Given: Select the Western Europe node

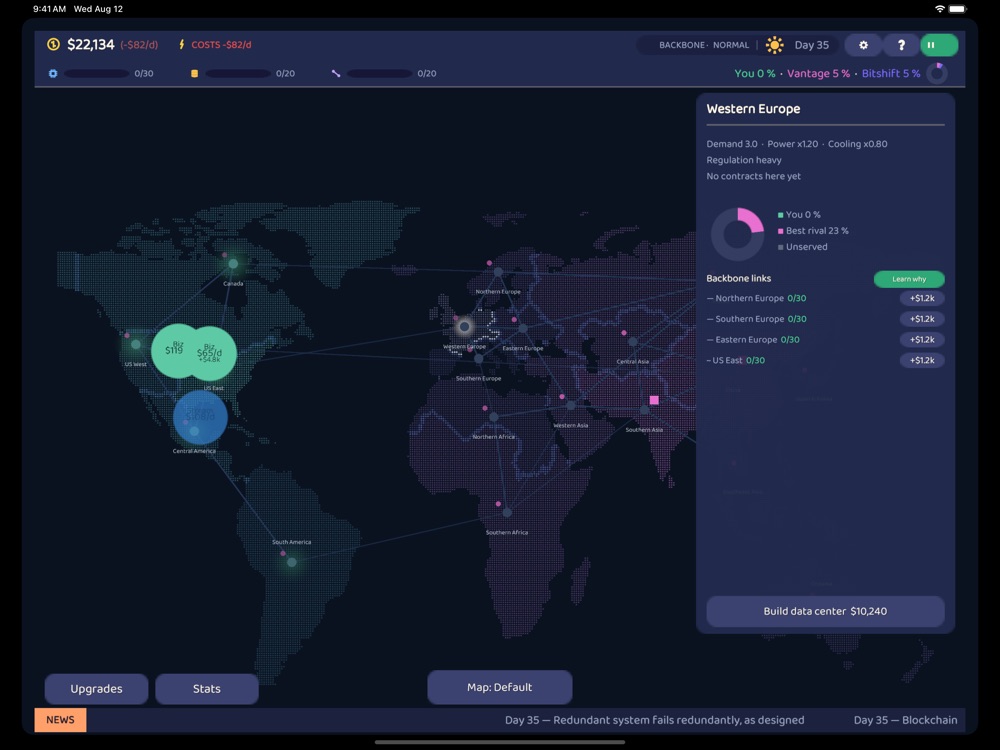Looking at the screenshot, I should click(464, 327).
